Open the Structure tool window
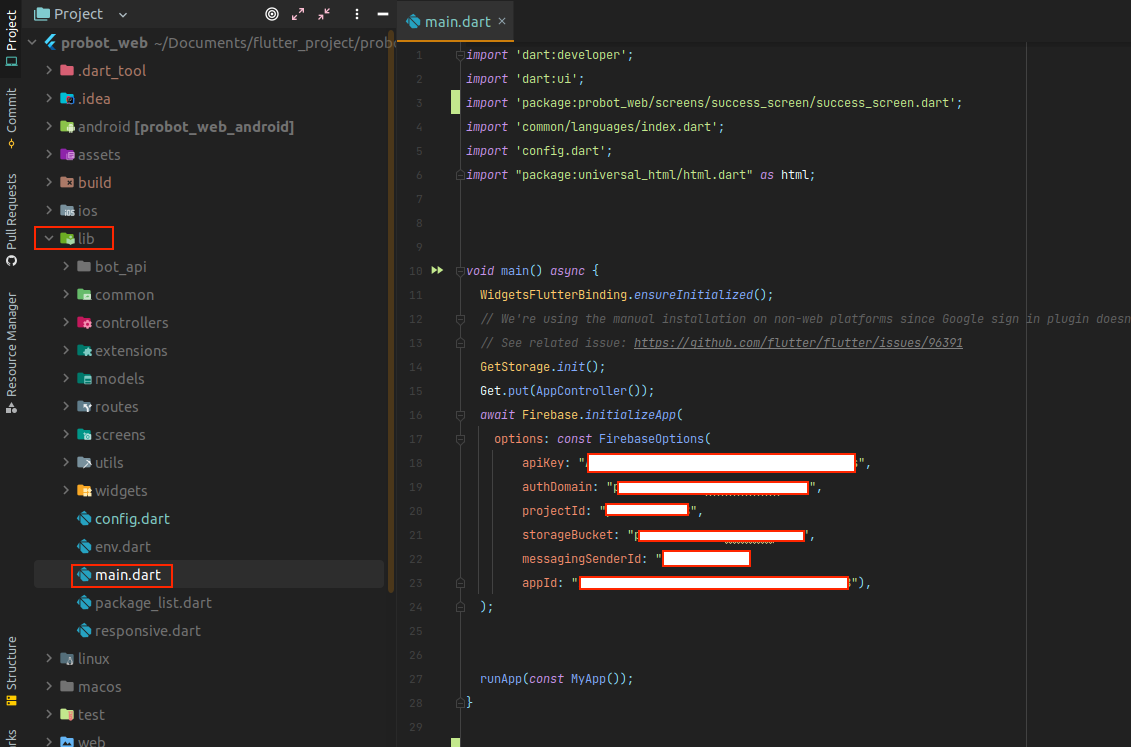Screen dimensions: 1131x747 click(x=12, y=670)
